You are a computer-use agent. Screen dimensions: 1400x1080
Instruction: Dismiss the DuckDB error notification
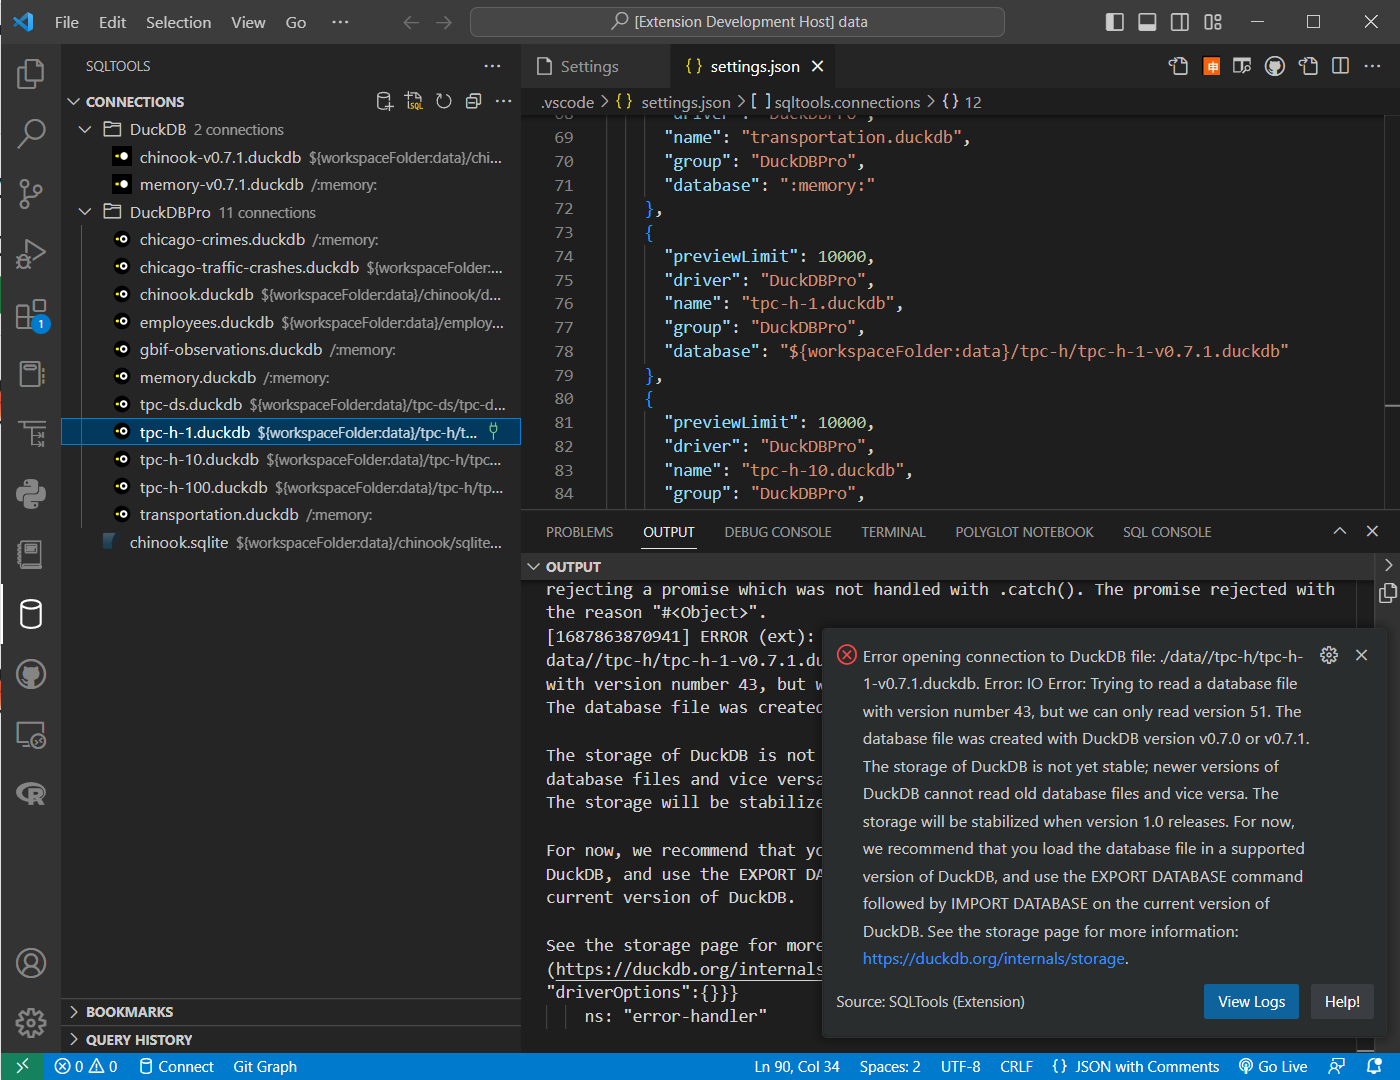(1361, 655)
